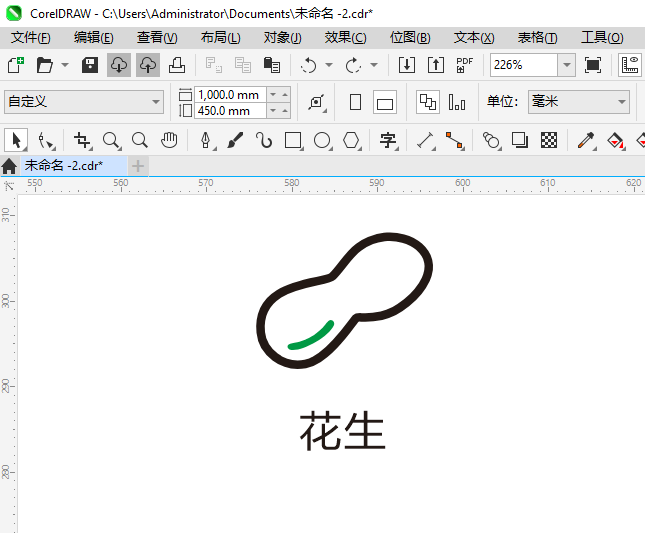Image resolution: width=645 pixels, height=533 pixels.
Task: Select the Shape edit tool
Action: pyautogui.click(x=46, y=141)
